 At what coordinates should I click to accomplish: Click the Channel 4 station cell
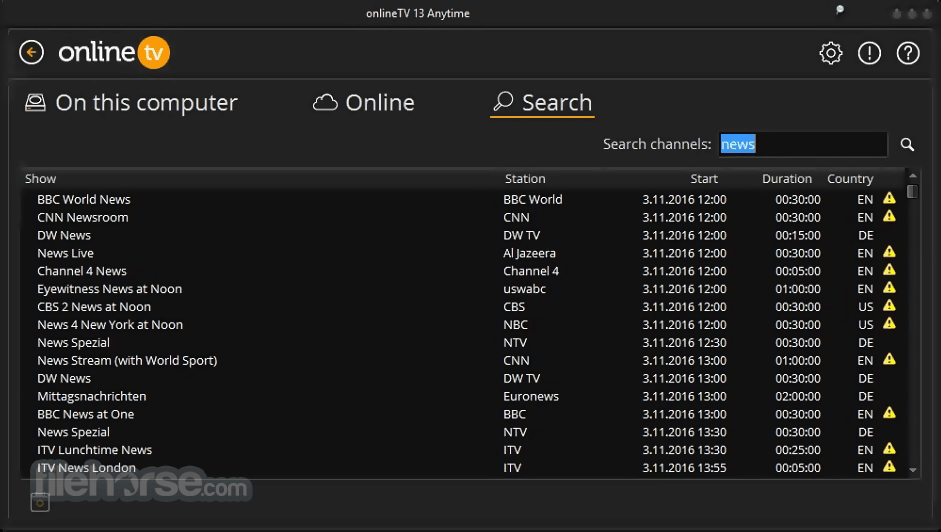[531, 271]
